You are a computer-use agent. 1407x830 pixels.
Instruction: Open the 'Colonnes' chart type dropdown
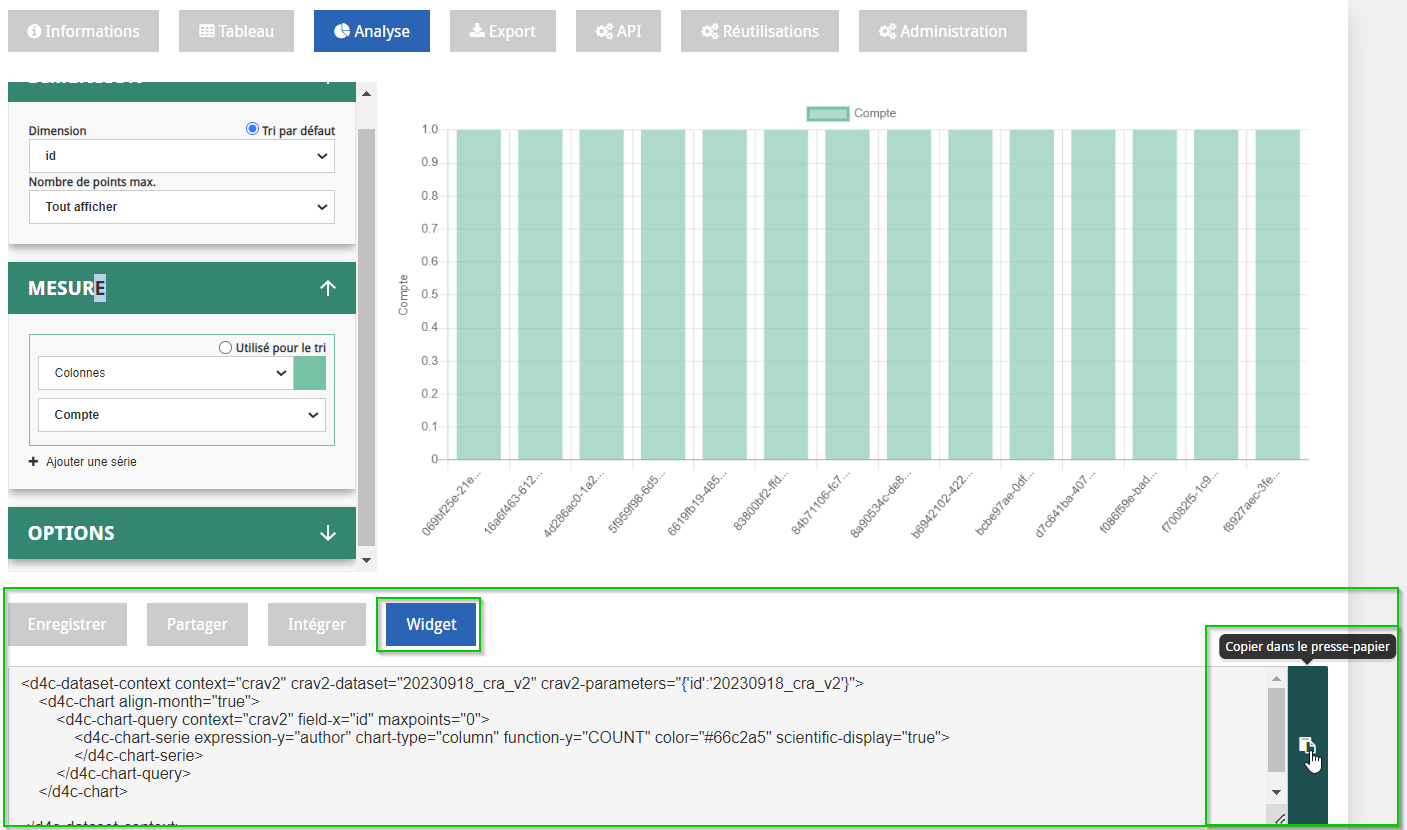tap(166, 373)
